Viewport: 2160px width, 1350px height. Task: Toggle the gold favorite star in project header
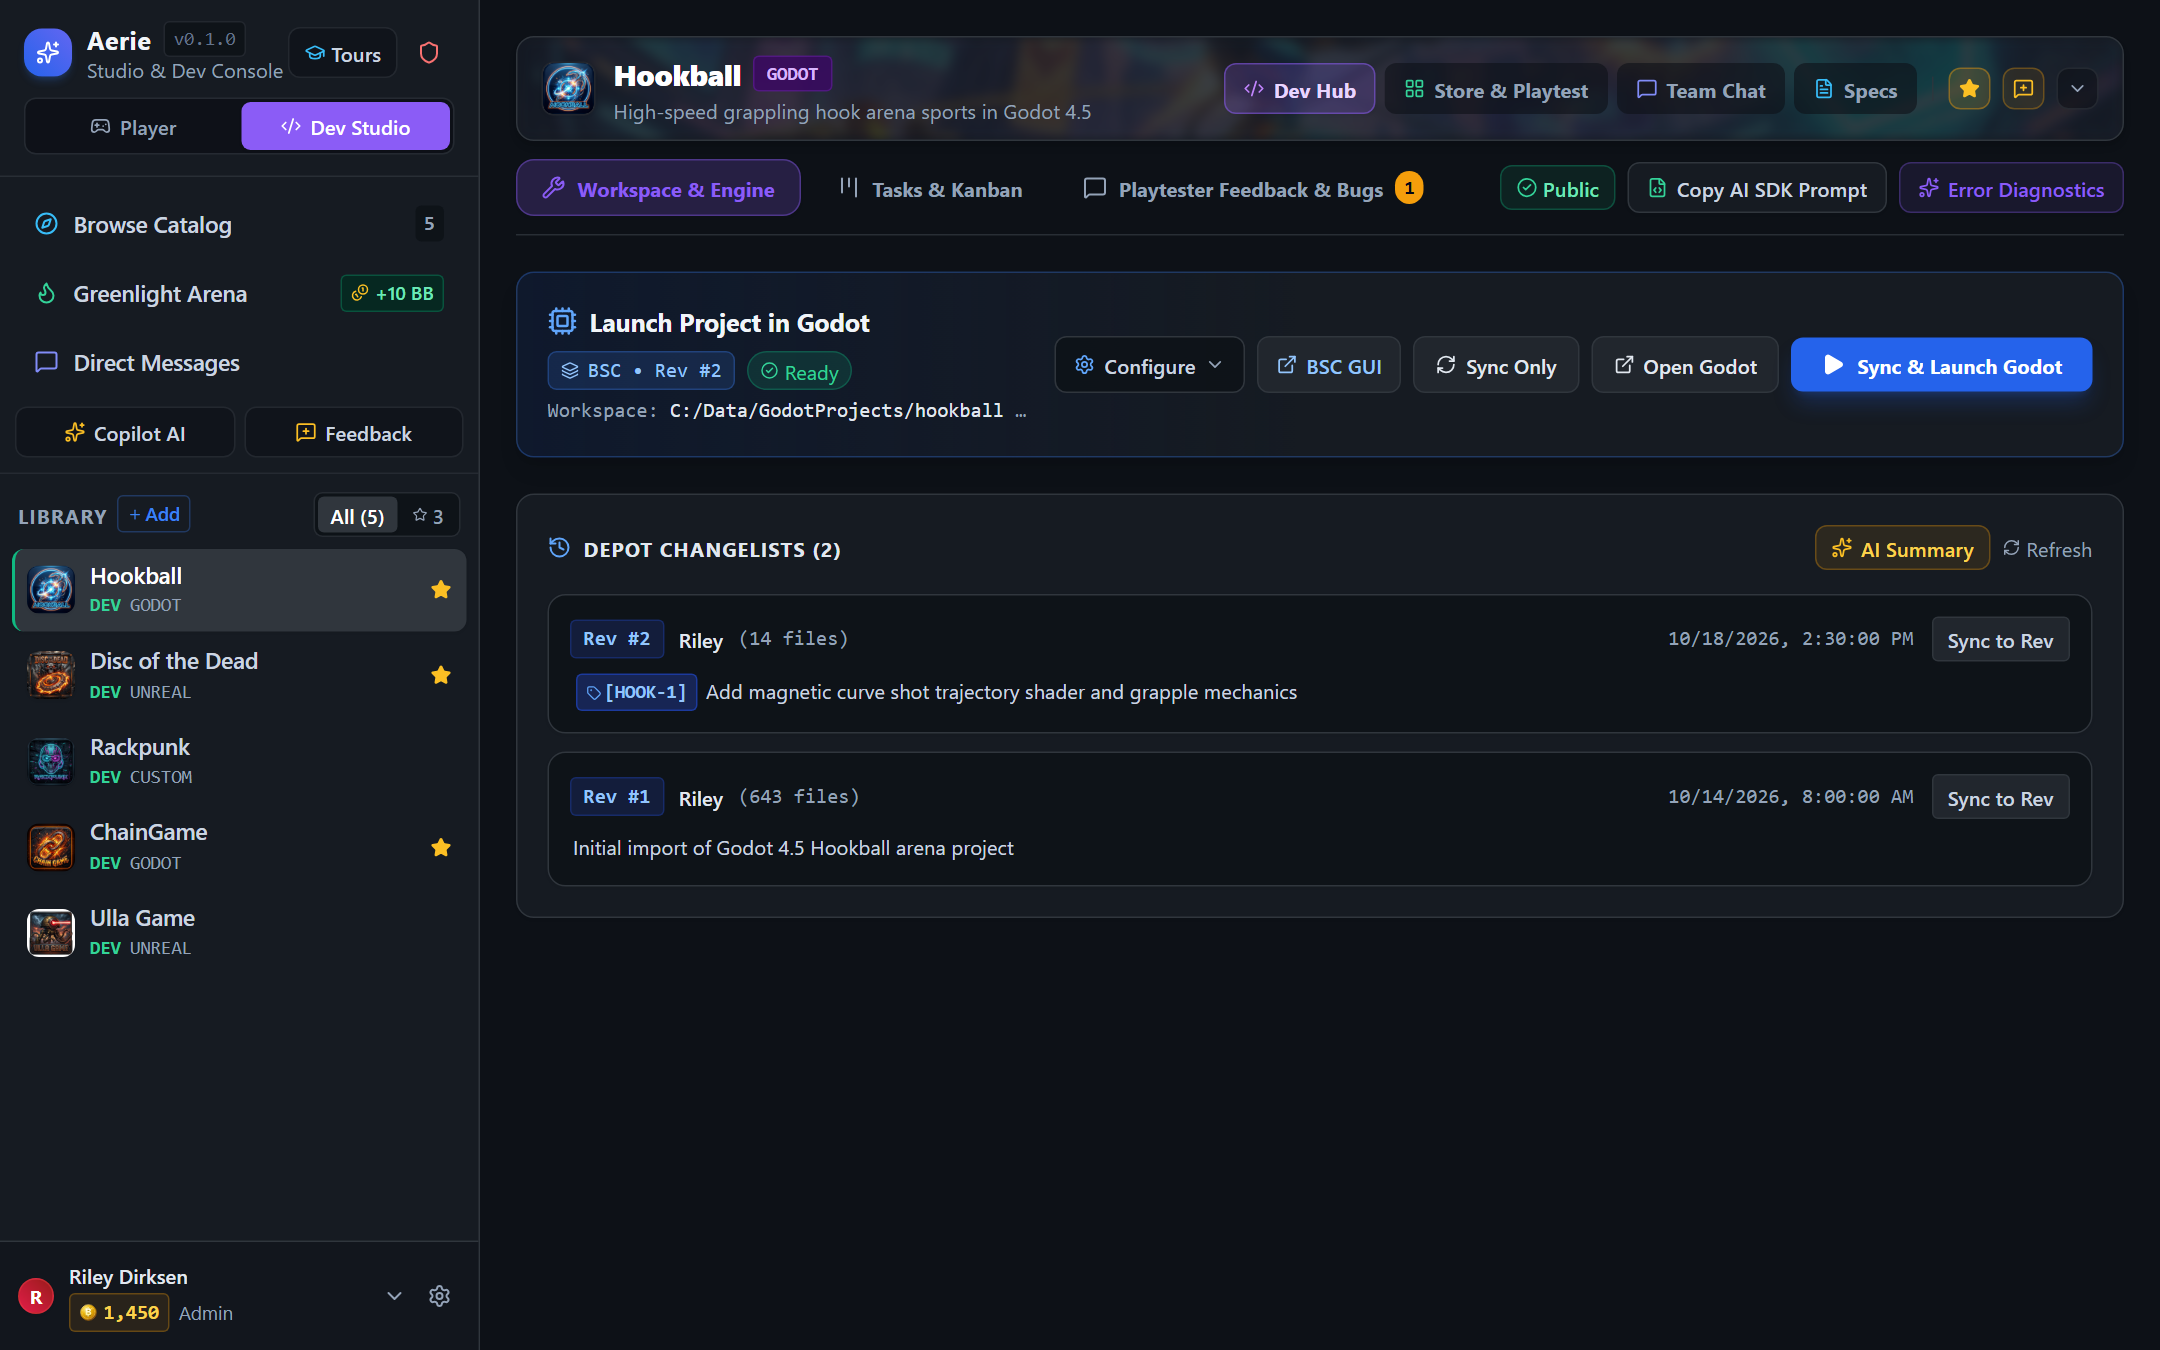coord(1969,89)
